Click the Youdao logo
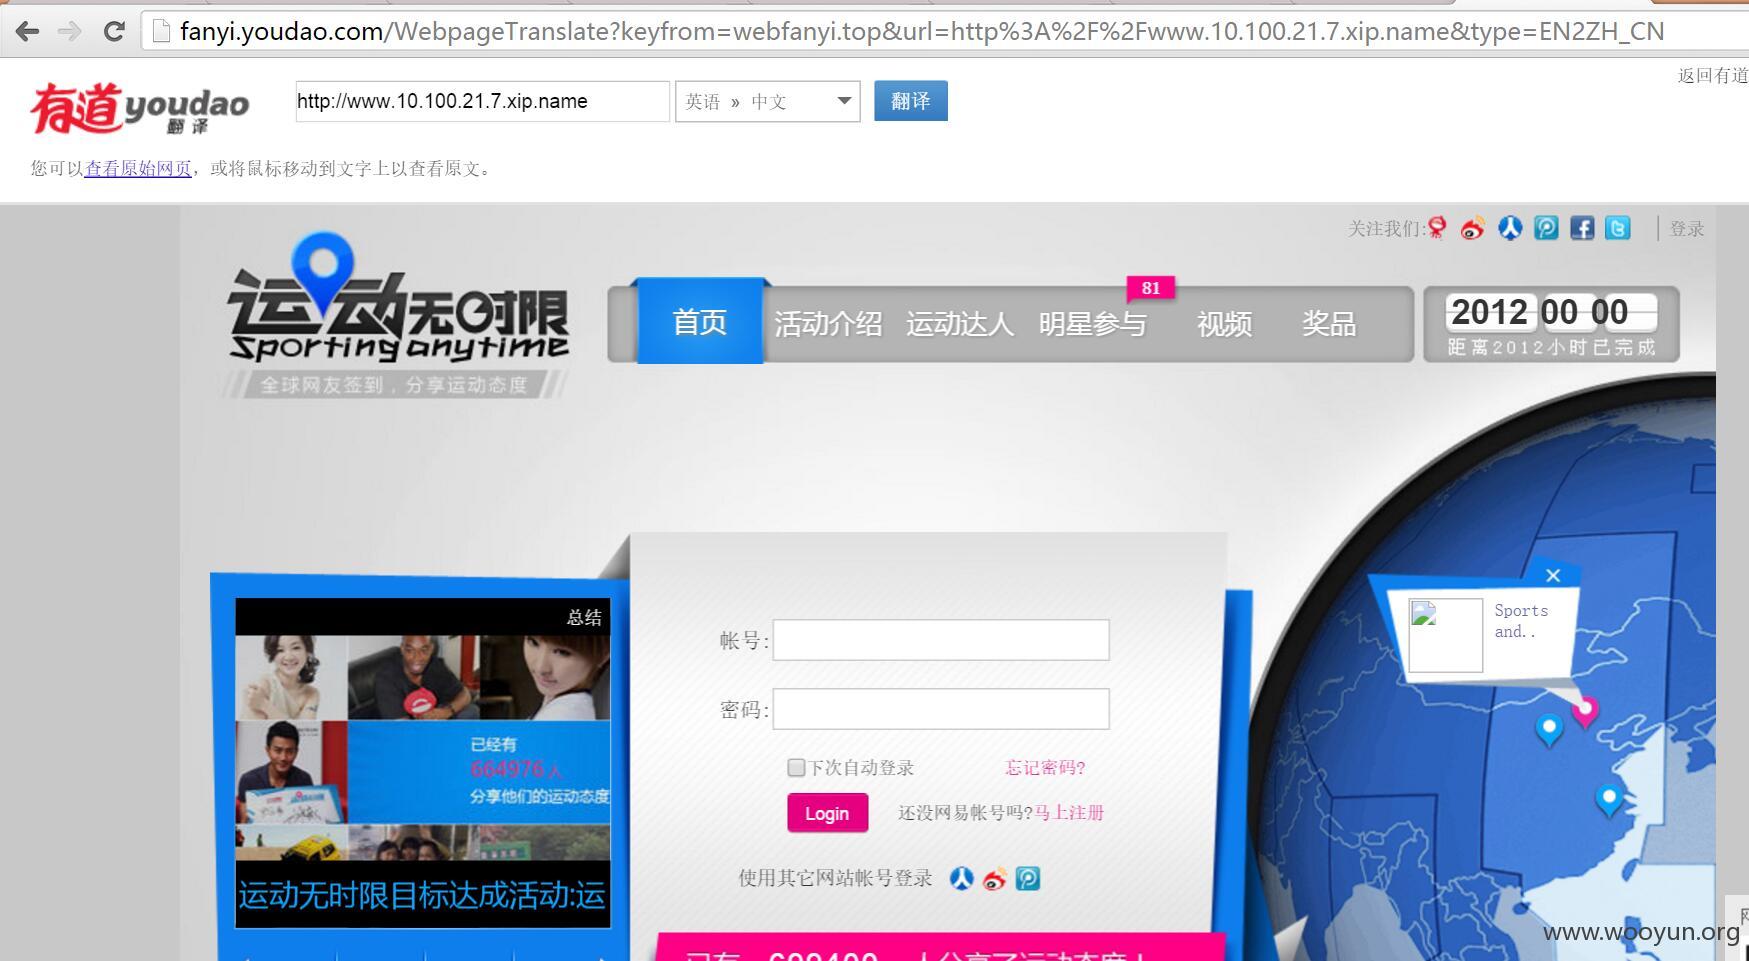1749x961 pixels. click(139, 108)
